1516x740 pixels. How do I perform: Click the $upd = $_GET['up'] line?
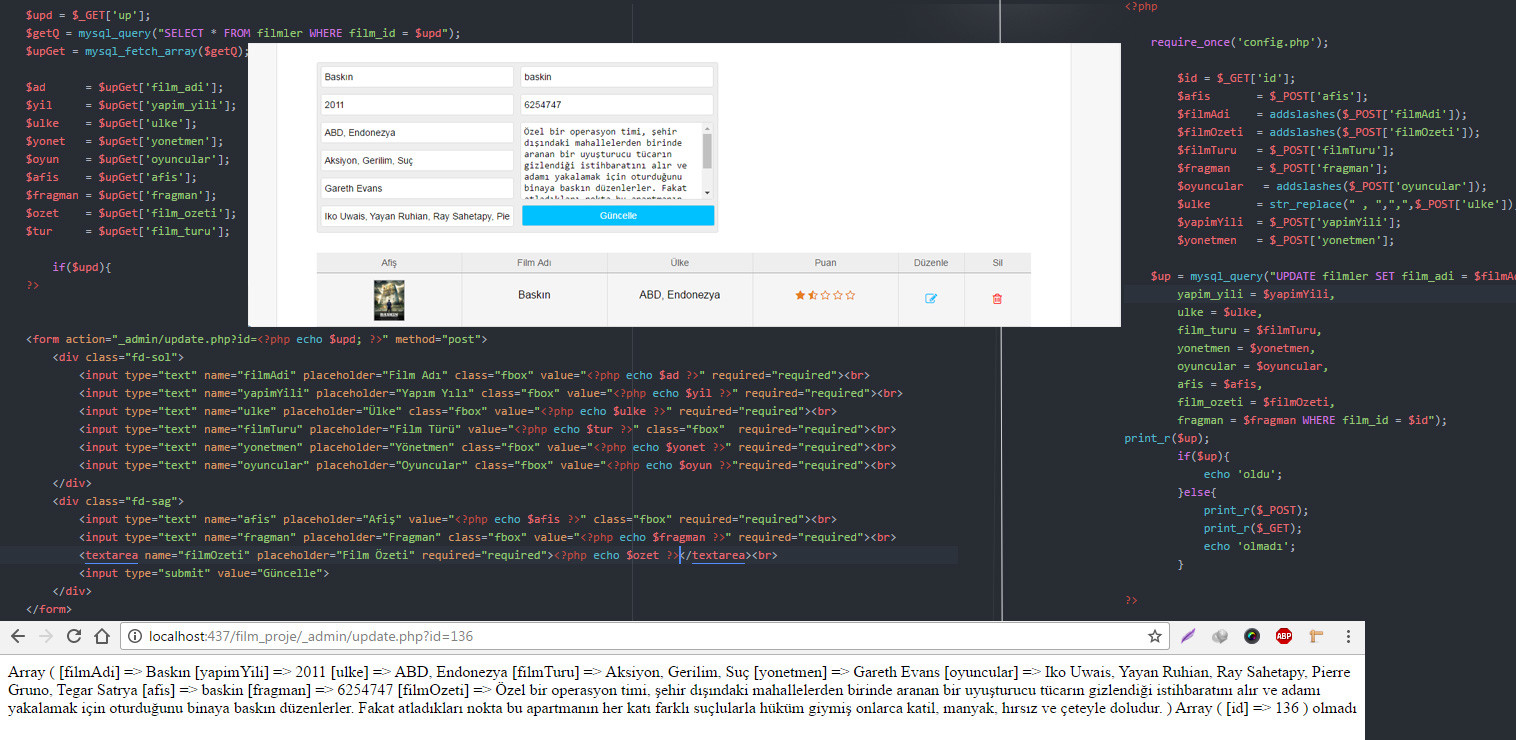click(89, 15)
